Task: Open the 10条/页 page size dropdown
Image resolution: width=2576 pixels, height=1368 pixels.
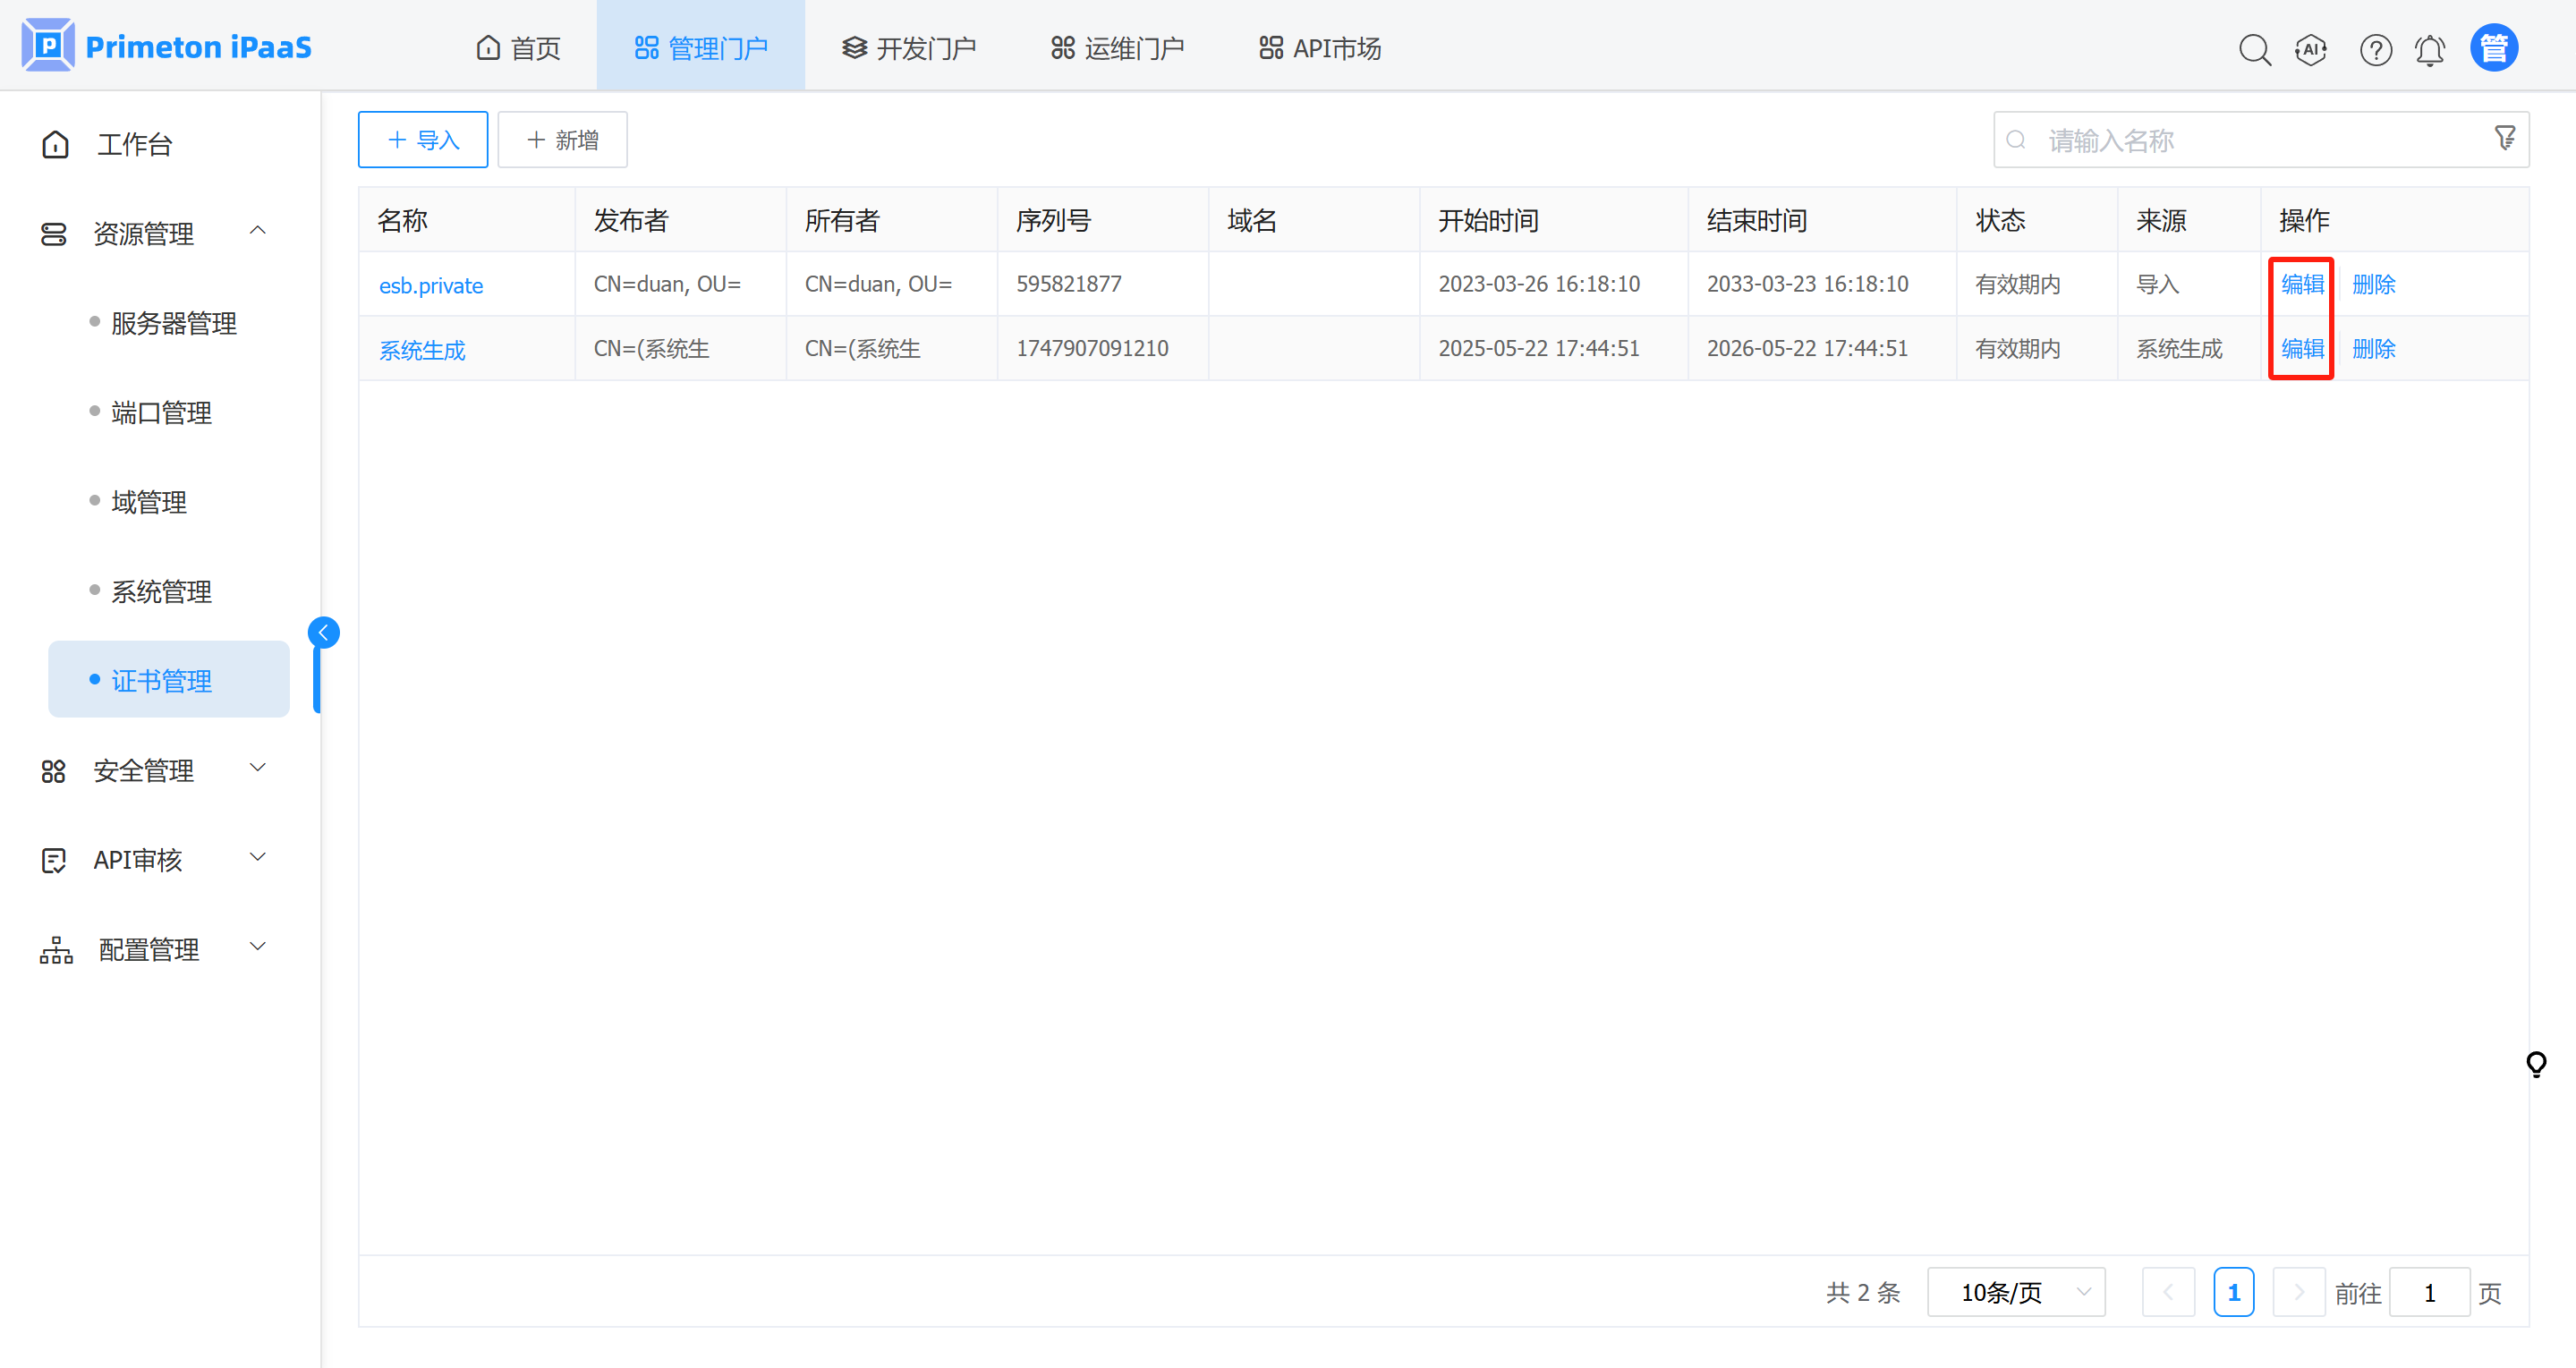Action: point(2015,1292)
